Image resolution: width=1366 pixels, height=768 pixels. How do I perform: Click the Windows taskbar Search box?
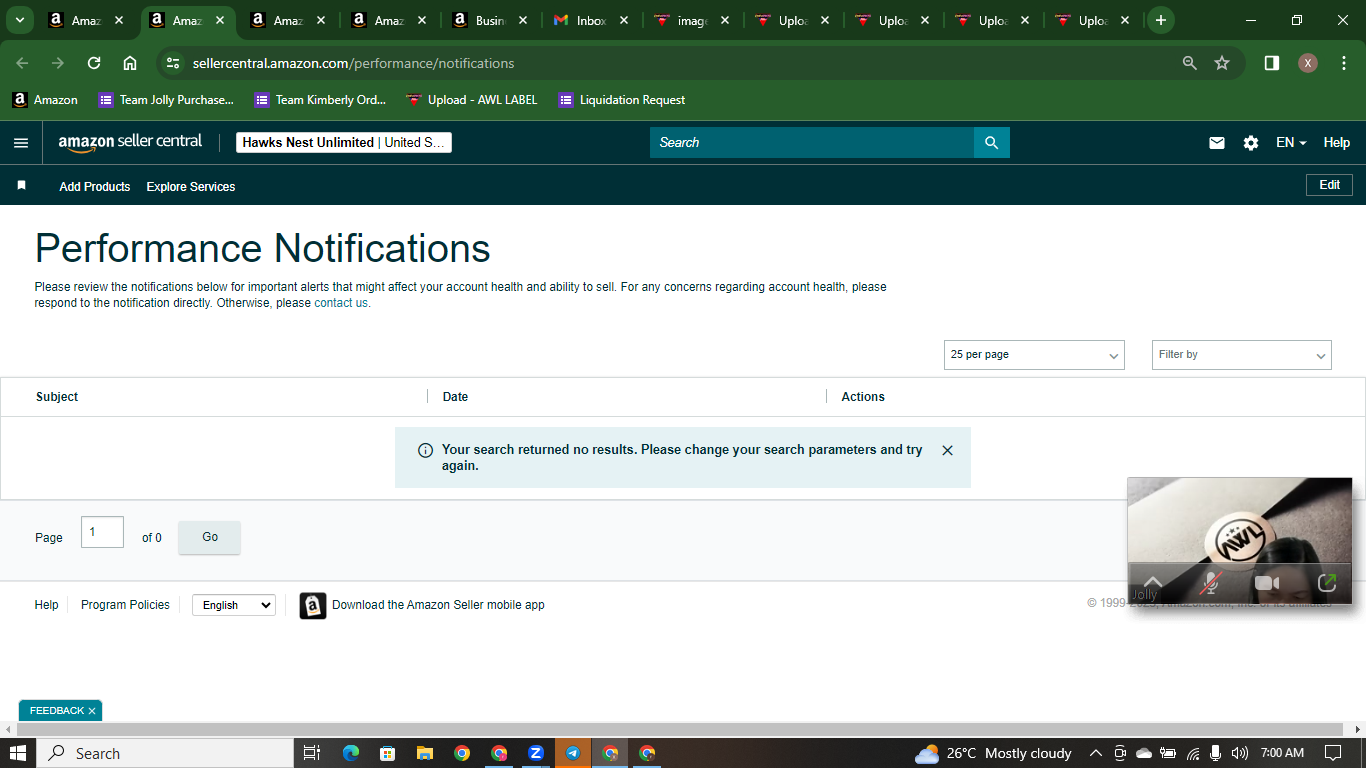pyautogui.click(x=165, y=753)
